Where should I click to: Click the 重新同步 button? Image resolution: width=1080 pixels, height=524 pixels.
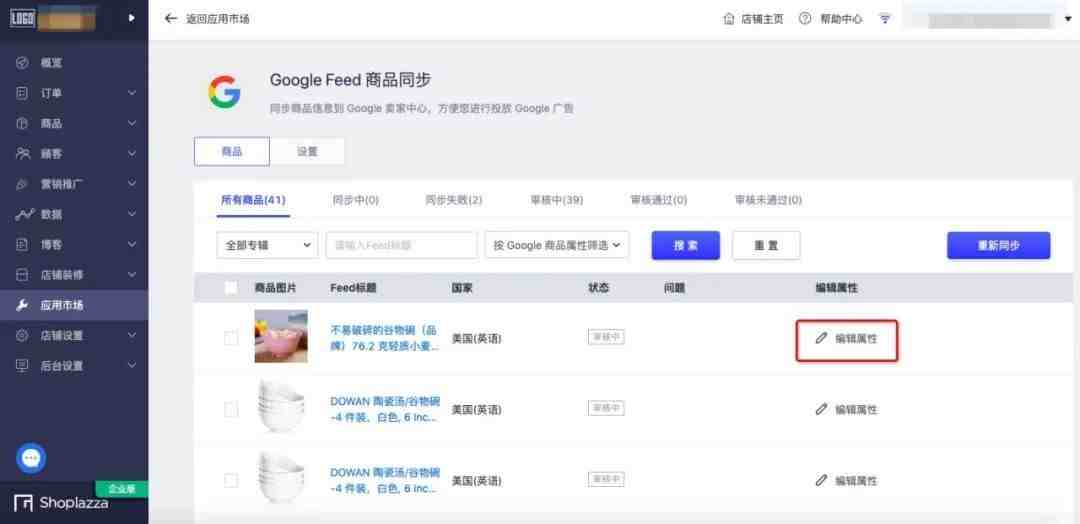998,245
